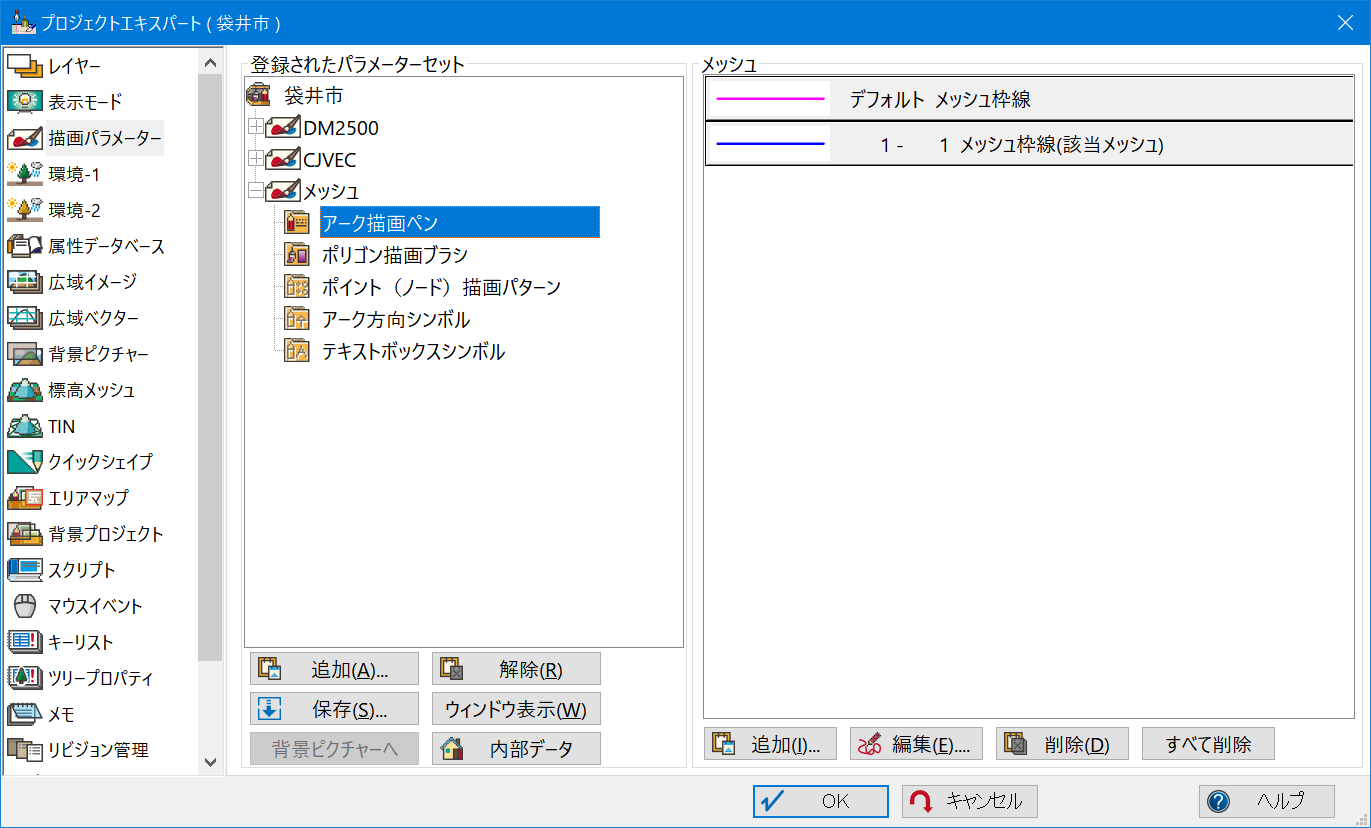Click the ポリゴン描画ブラシ tree icon

(297, 255)
